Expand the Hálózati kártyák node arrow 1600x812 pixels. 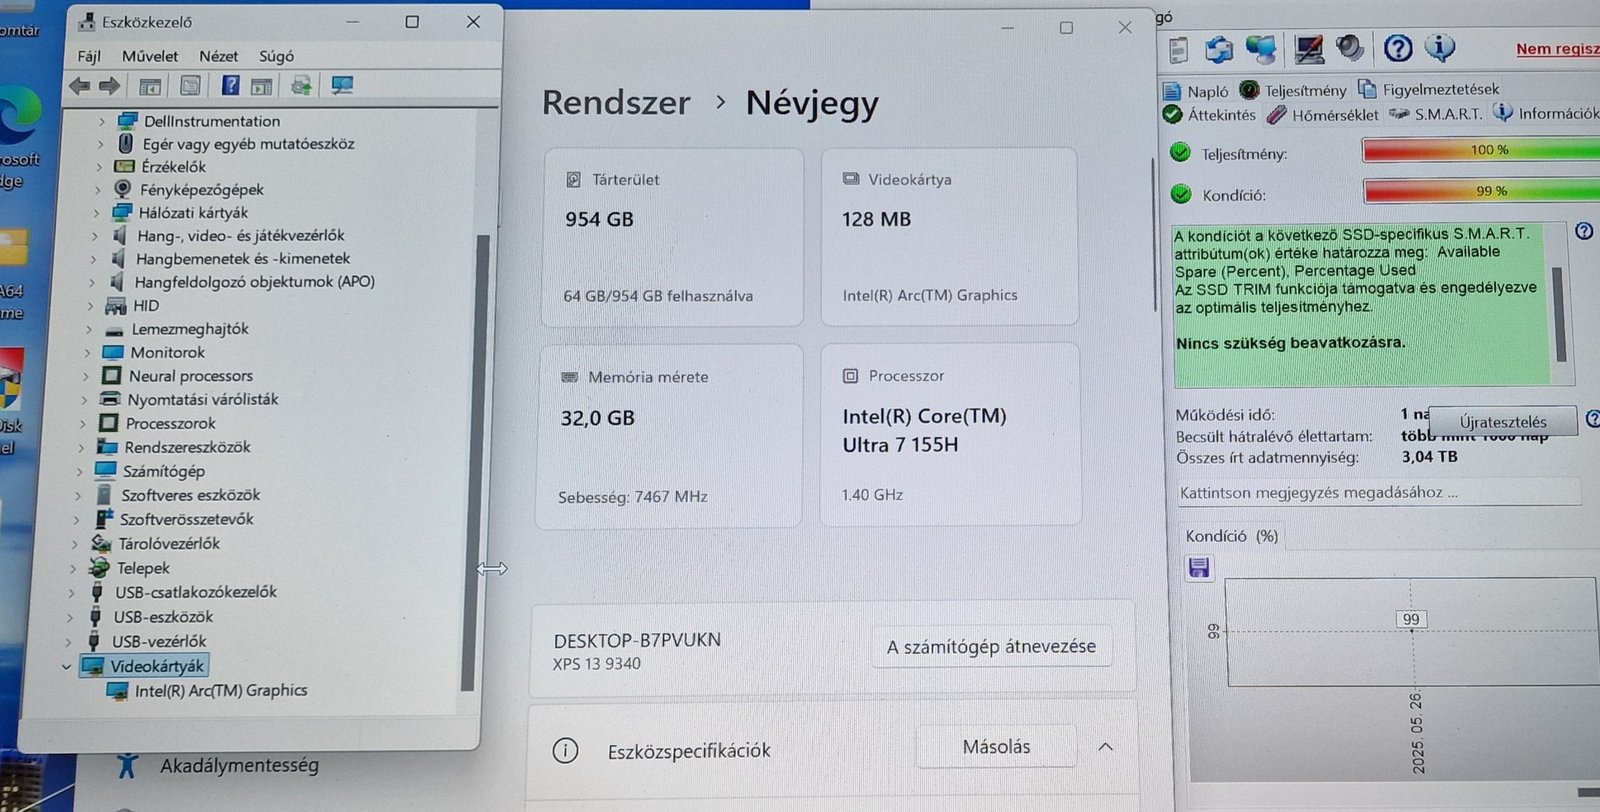tap(97, 213)
